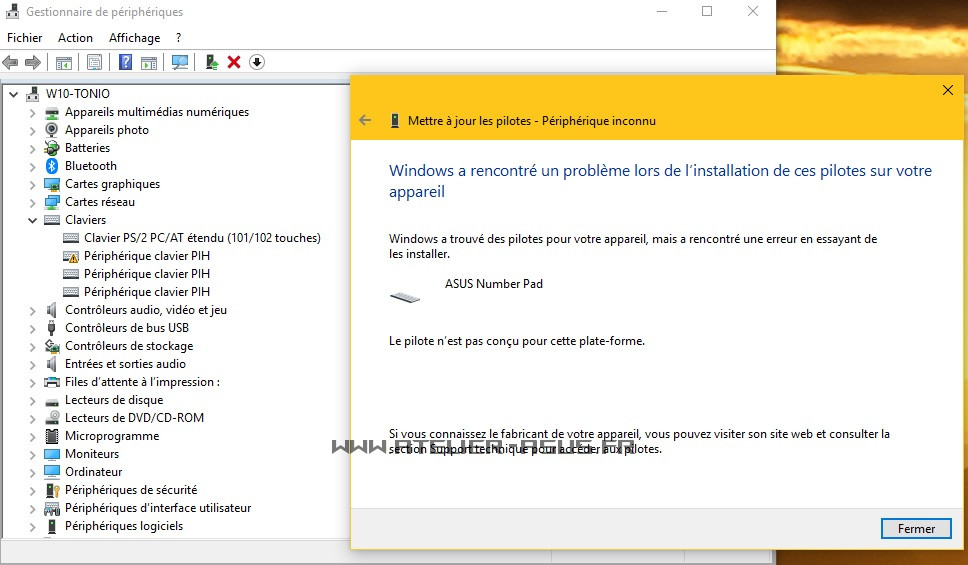Click the red X uninstall device icon

pyautogui.click(x=234, y=62)
